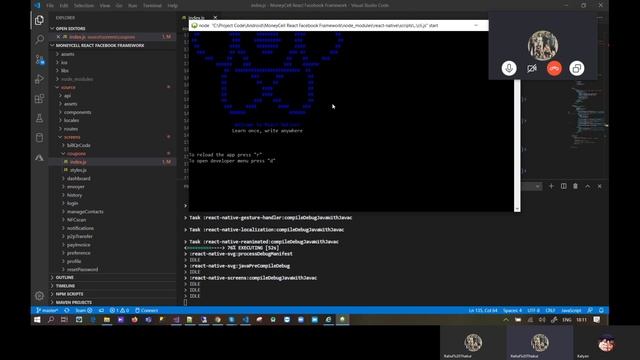Click the Connect status bar item
Viewport: 640px width, 360px height.
click(x=146, y=311)
